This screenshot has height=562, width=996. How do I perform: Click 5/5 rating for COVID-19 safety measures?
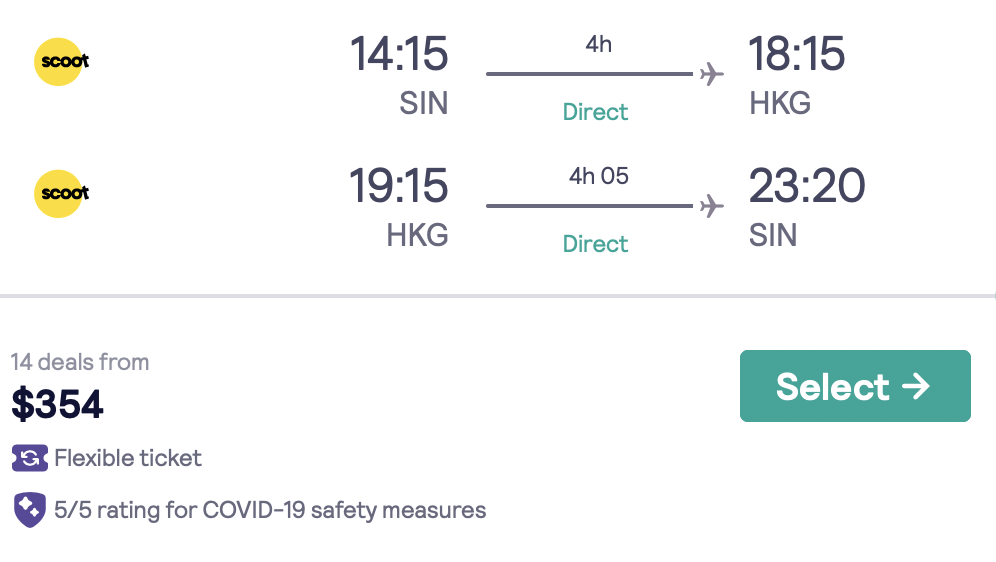(x=270, y=510)
